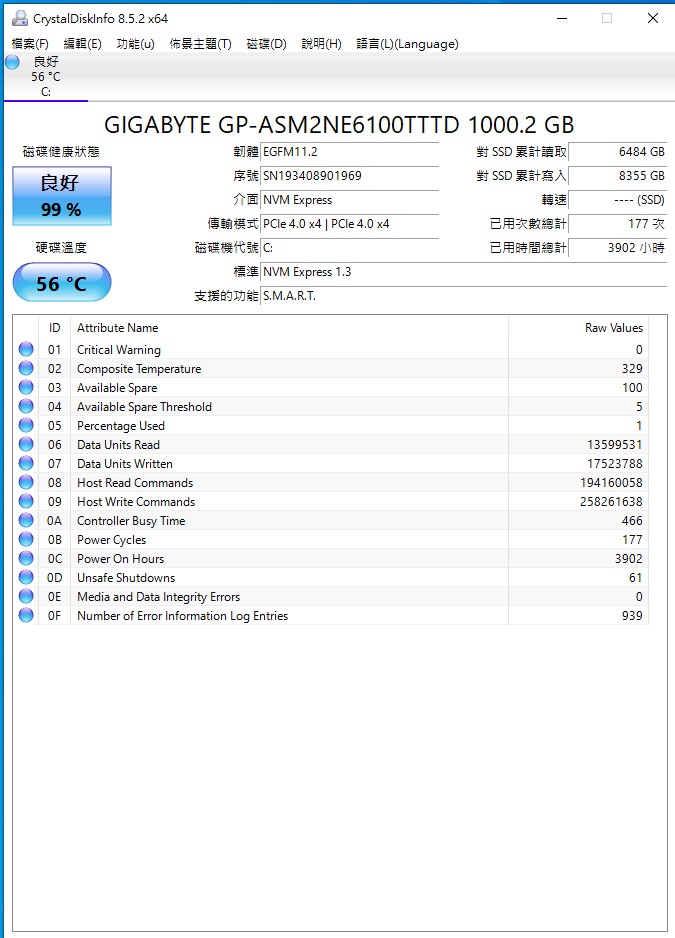Image resolution: width=675 pixels, height=938 pixels.
Task: Select the C: drive tab at top
Action: click(46, 77)
